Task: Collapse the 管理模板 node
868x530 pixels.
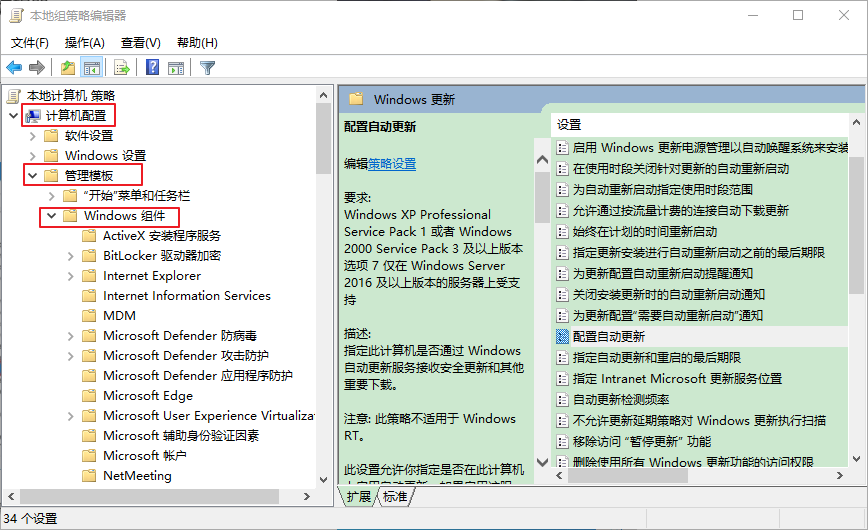Action: [33, 176]
